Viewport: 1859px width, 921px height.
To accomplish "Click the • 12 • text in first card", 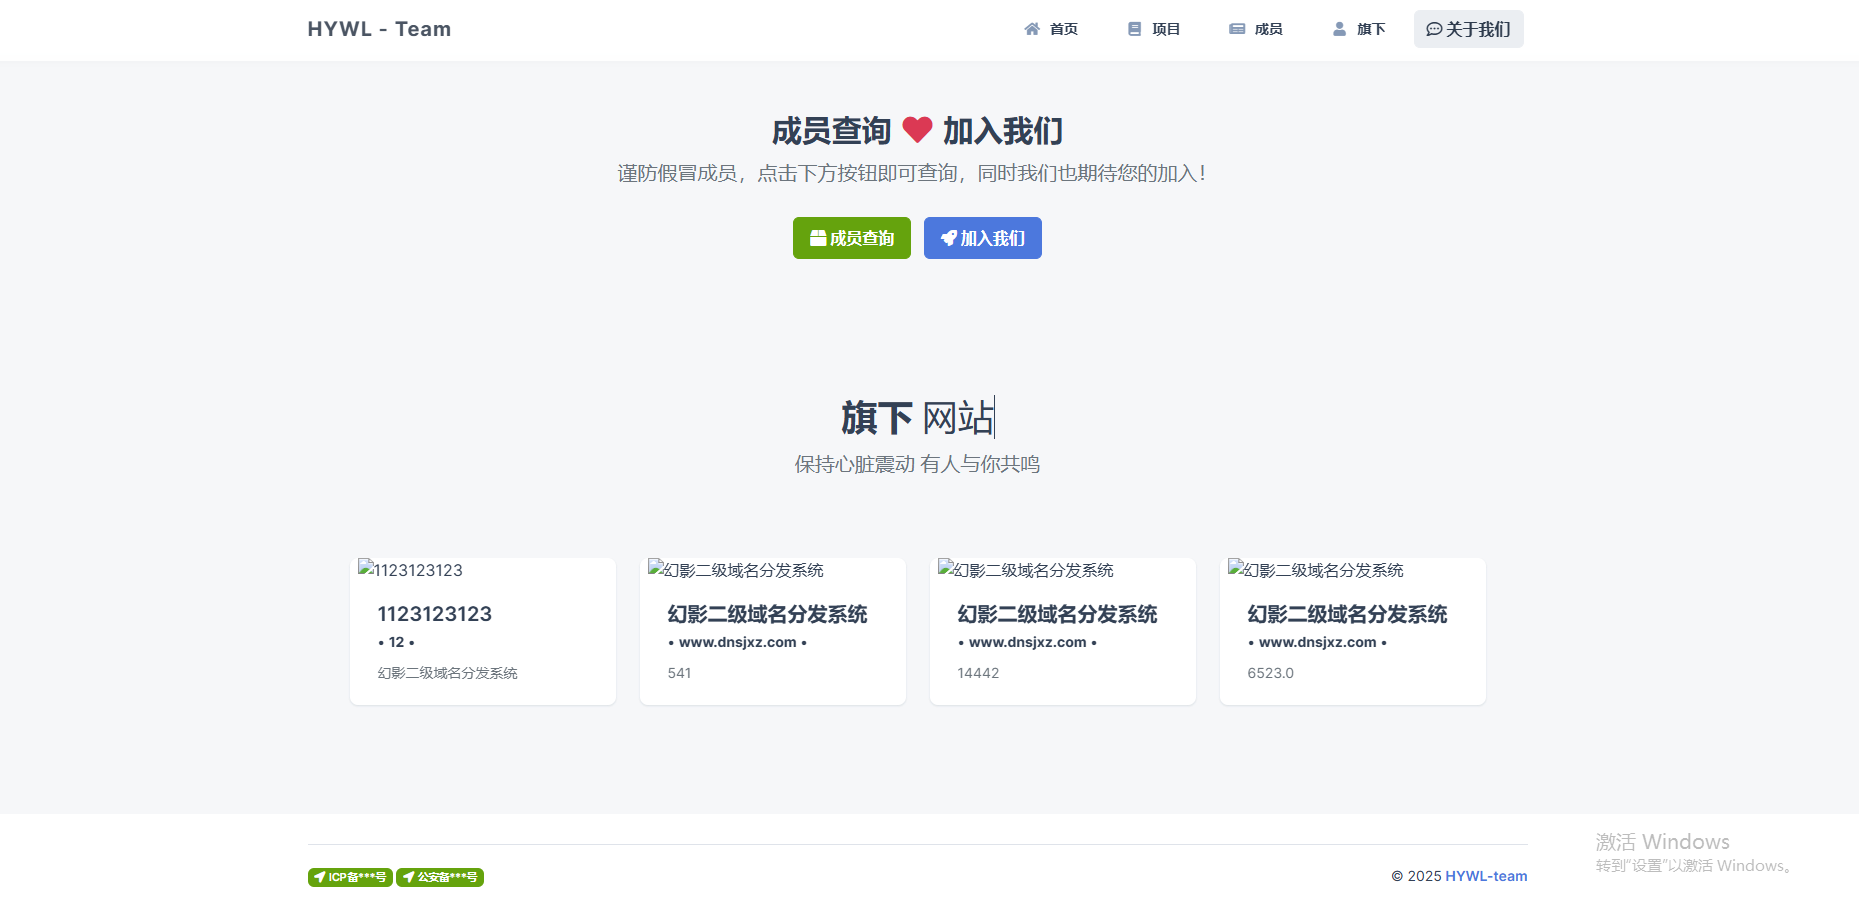I will click(x=396, y=642).
